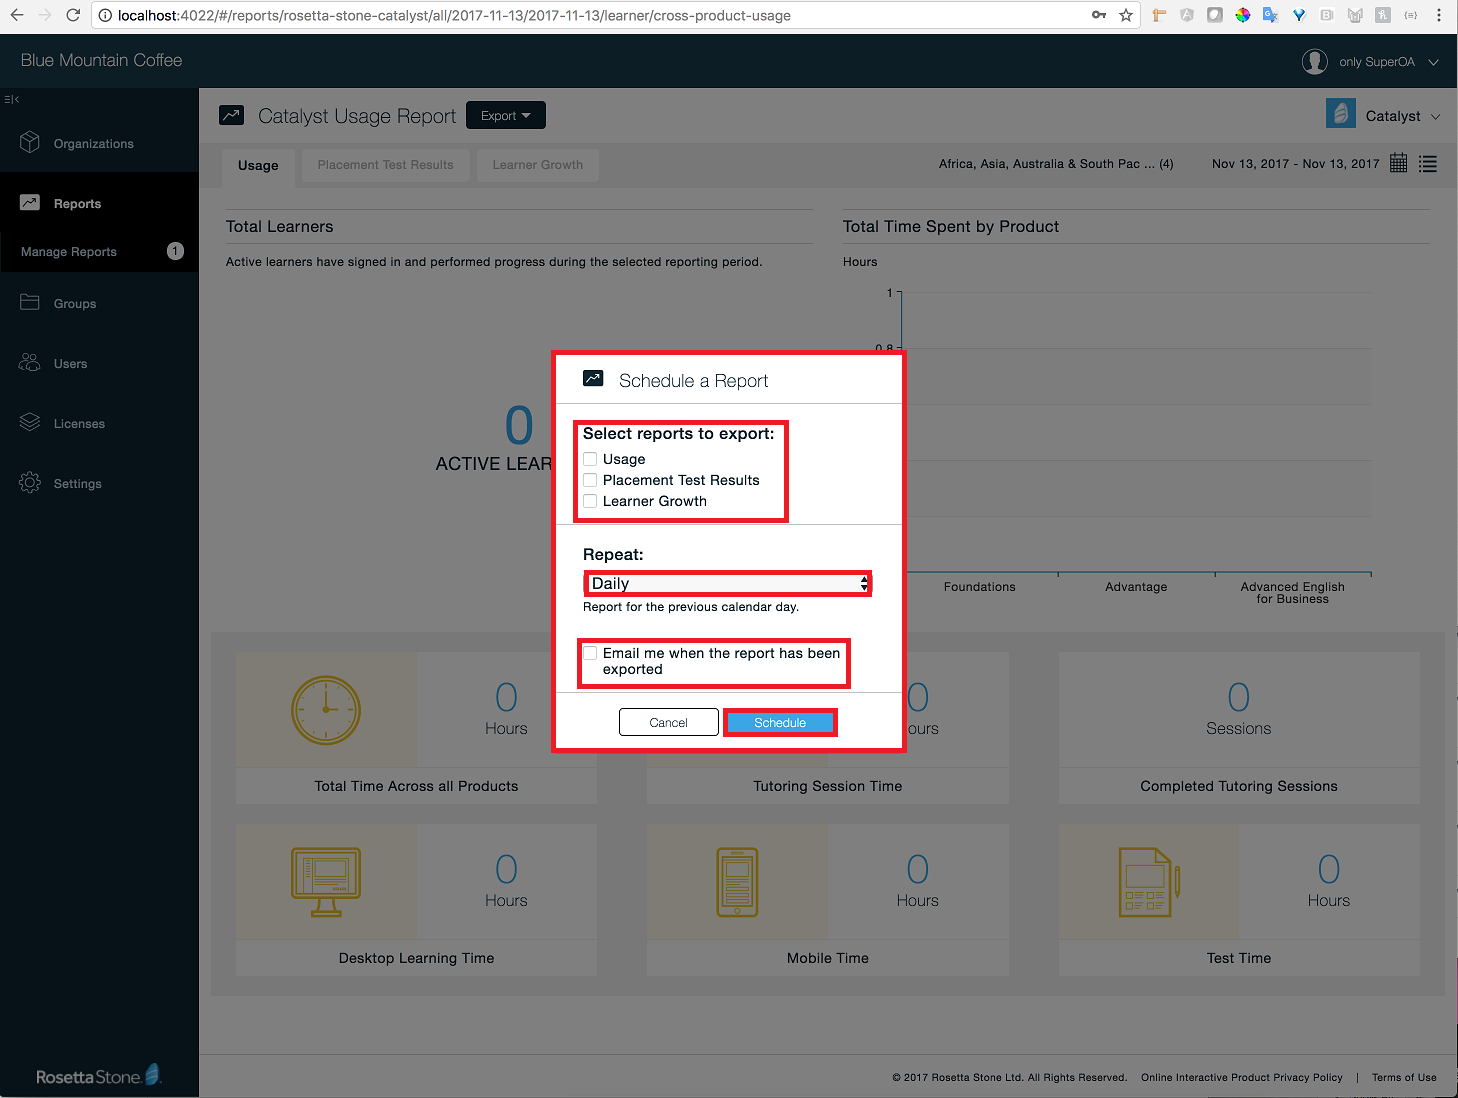This screenshot has height=1098, width=1458.
Task: Click the Groups folder icon
Action: (30, 302)
